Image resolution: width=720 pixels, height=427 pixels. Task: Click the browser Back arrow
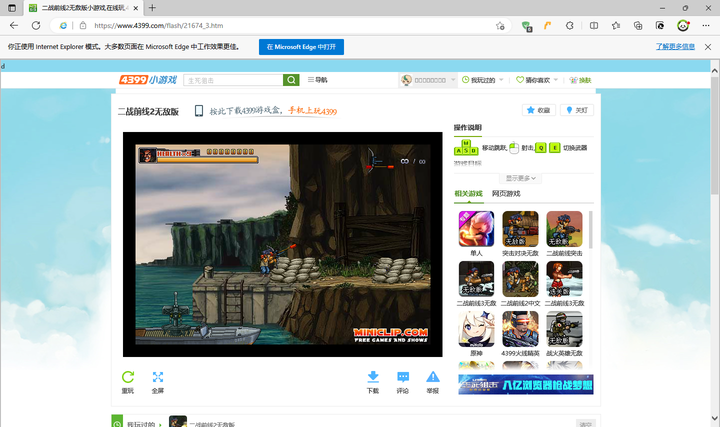point(14,26)
